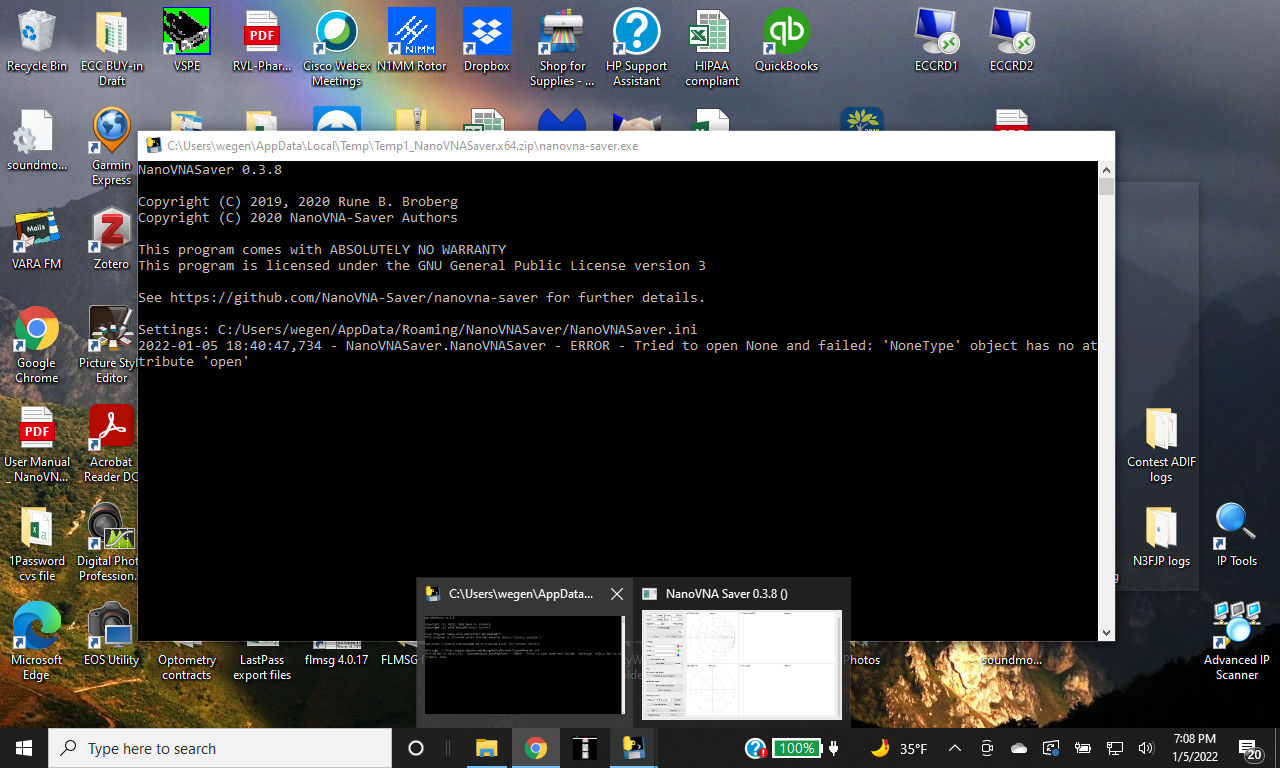
Task: Launch Acrobat Reader DC shortcut
Action: 112,444
